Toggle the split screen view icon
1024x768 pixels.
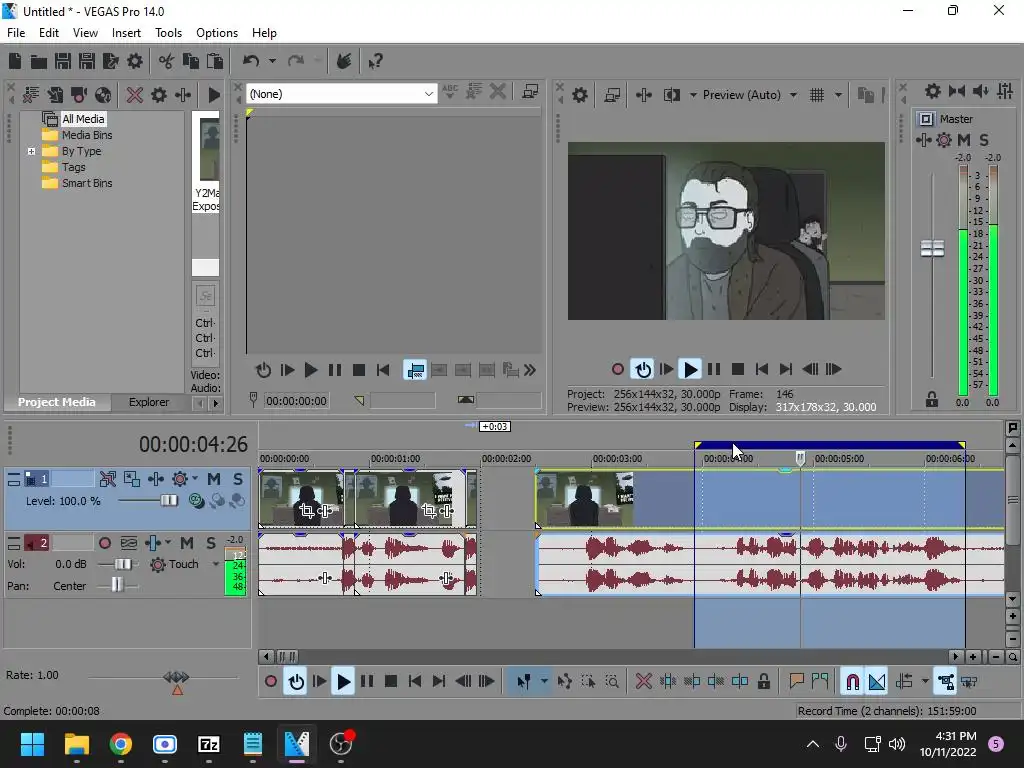pyautogui.click(x=672, y=95)
